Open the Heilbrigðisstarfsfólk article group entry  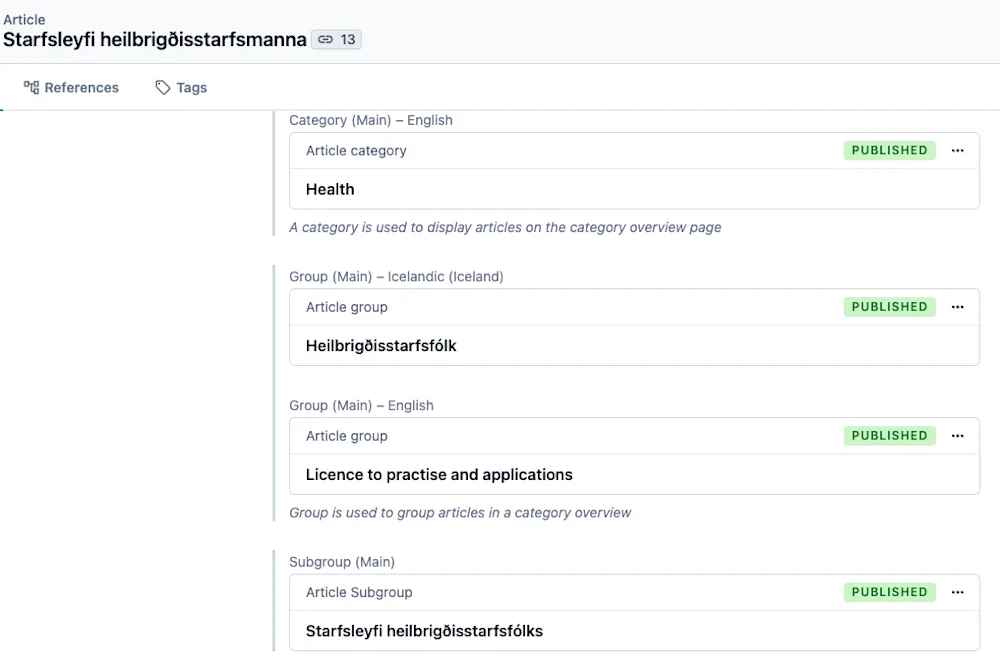(x=381, y=346)
